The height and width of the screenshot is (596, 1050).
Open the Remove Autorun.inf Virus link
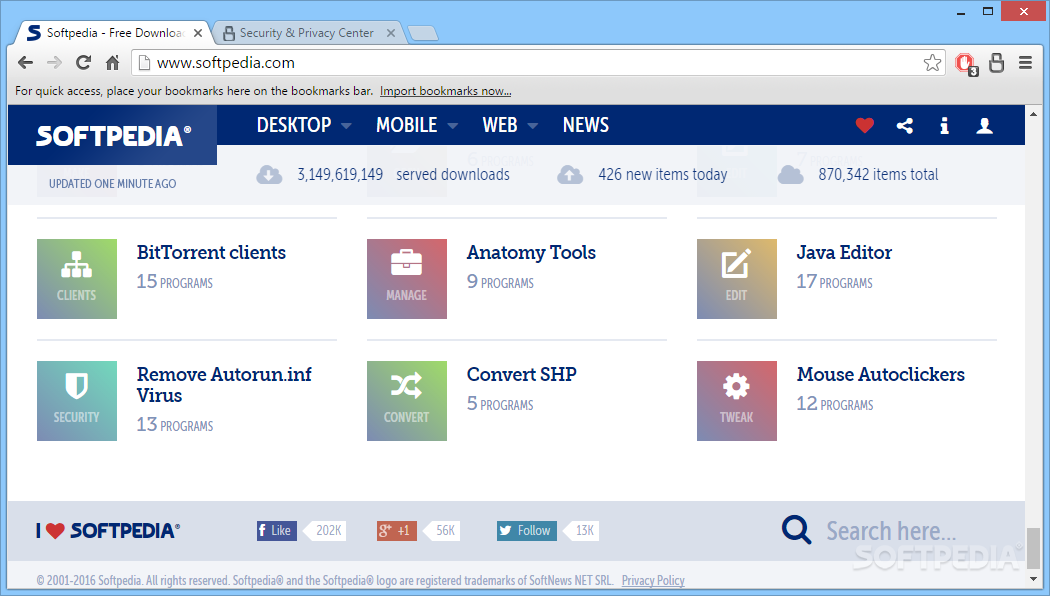click(x=224, y=385)
